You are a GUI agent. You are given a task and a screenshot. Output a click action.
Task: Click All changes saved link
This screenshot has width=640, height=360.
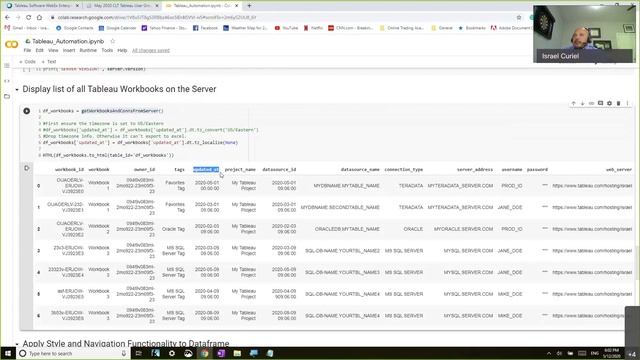pos(151,50)
